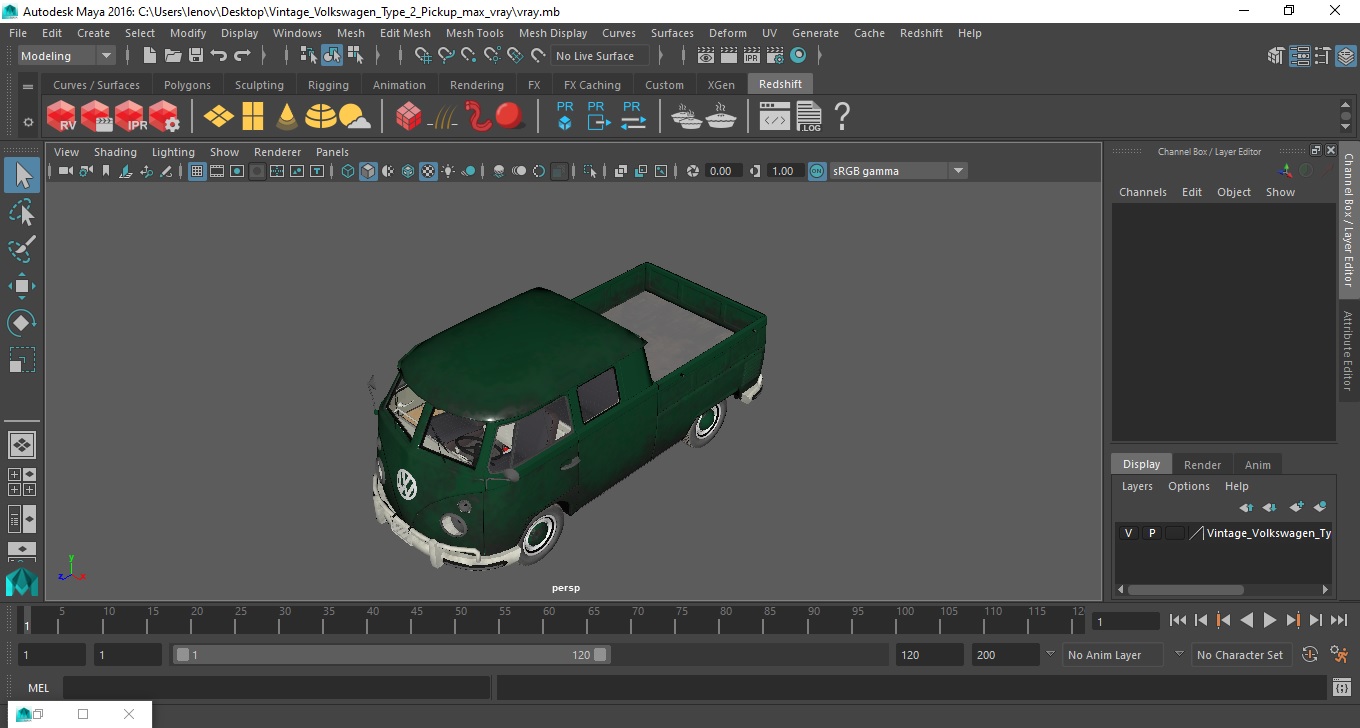The height and width of the screenshot is (728, 1360).
Task: Click the red volume cube shelf icon
Action: pos(409,116)
